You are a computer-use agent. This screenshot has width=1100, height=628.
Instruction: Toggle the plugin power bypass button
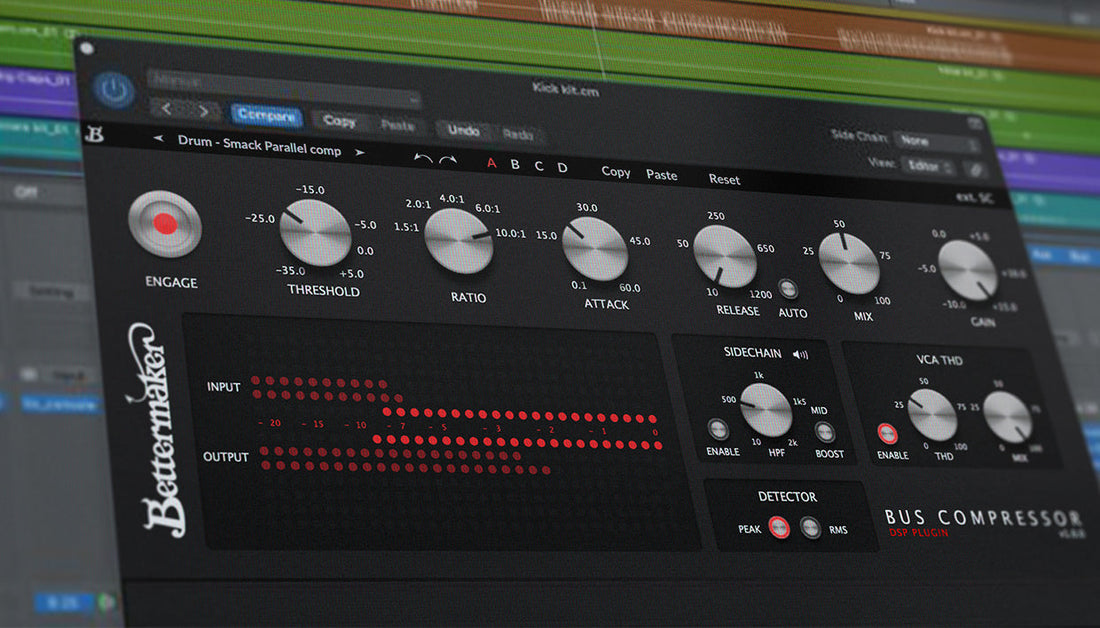tap(114, 90)
